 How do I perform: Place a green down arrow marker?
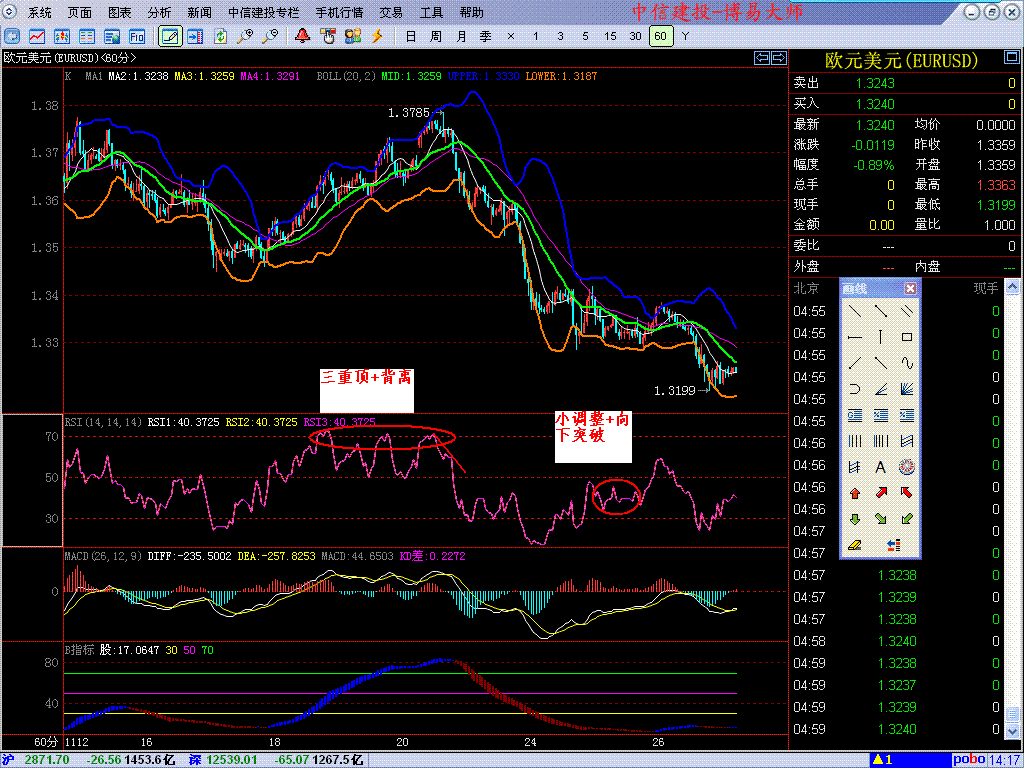[855, 519]
